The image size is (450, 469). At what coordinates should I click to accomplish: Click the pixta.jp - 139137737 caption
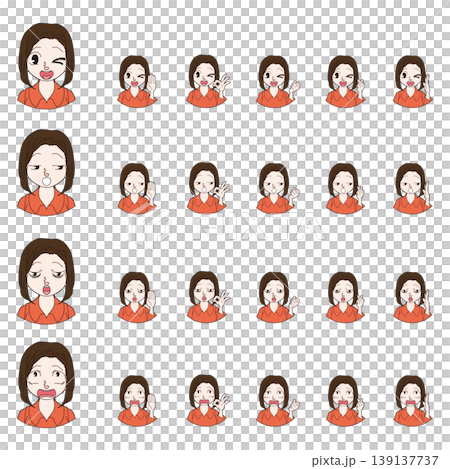coord(375,460)
